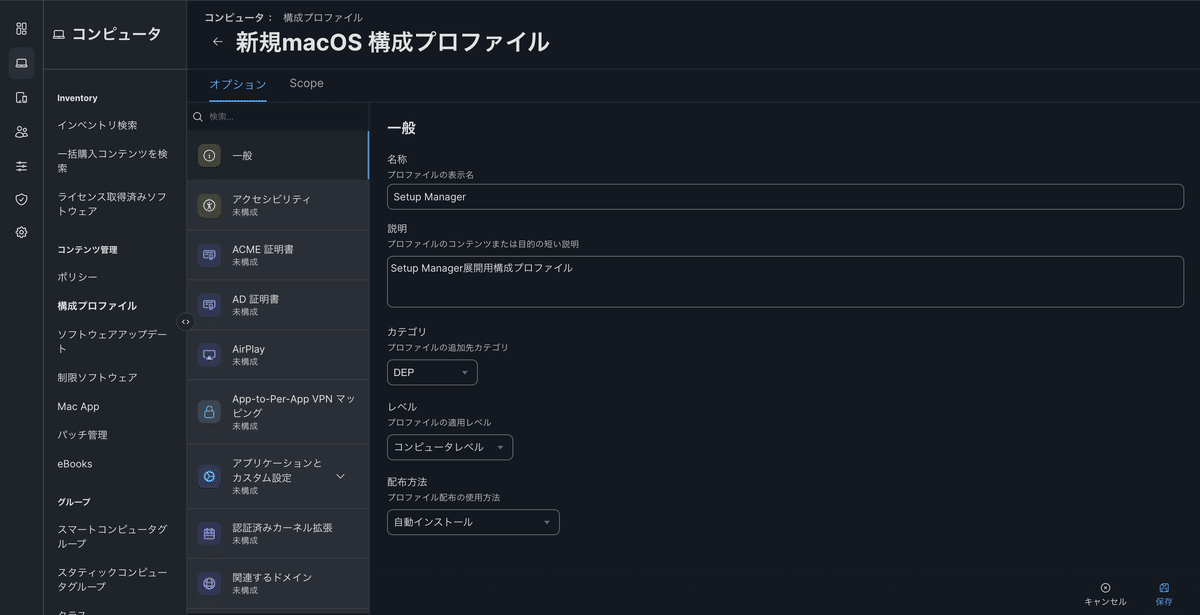Open the カテゴリ DEP dropdown

[431, 372]
